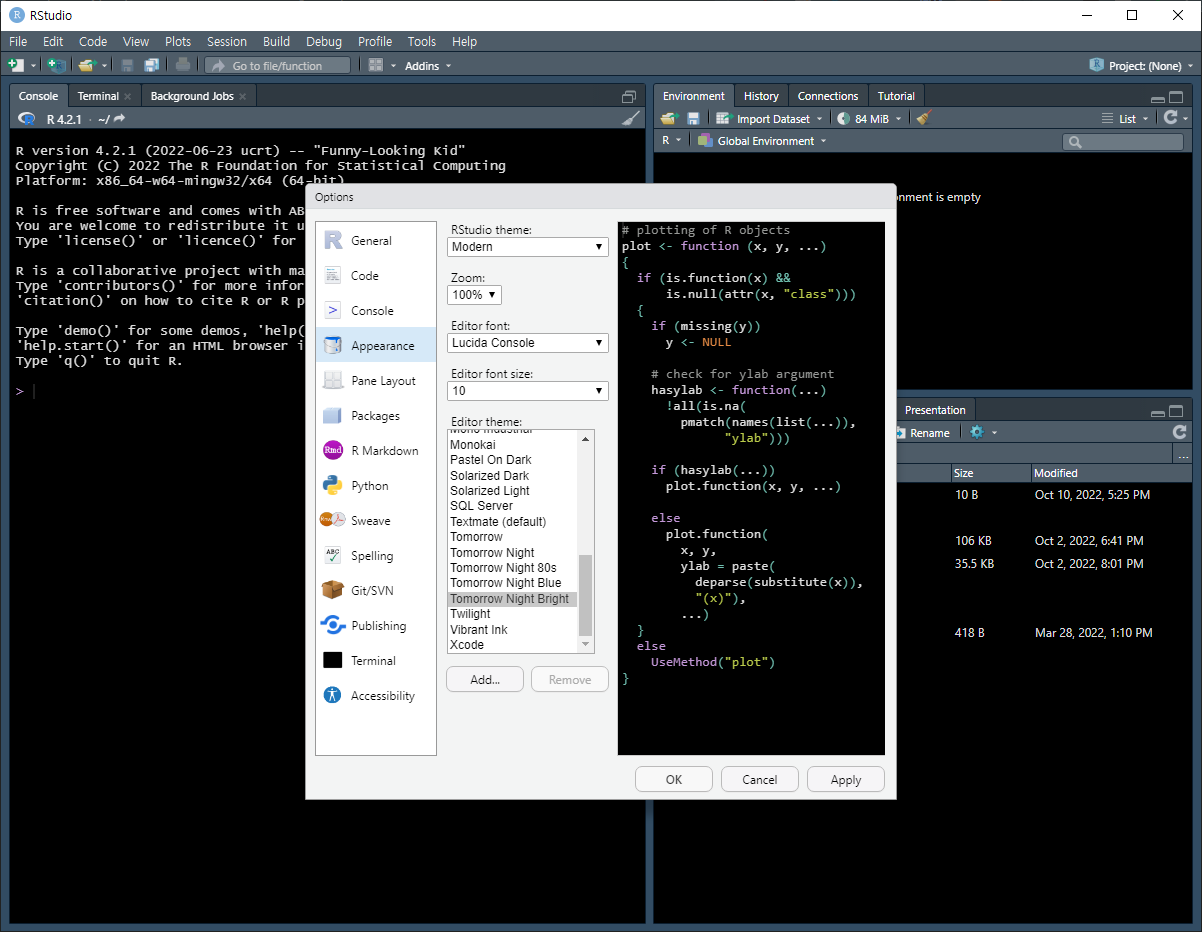Image resolution: width=1202 pixels, height=932 pixels.
Task: Click the Rename button in Files pane
Action: [921, 432]
